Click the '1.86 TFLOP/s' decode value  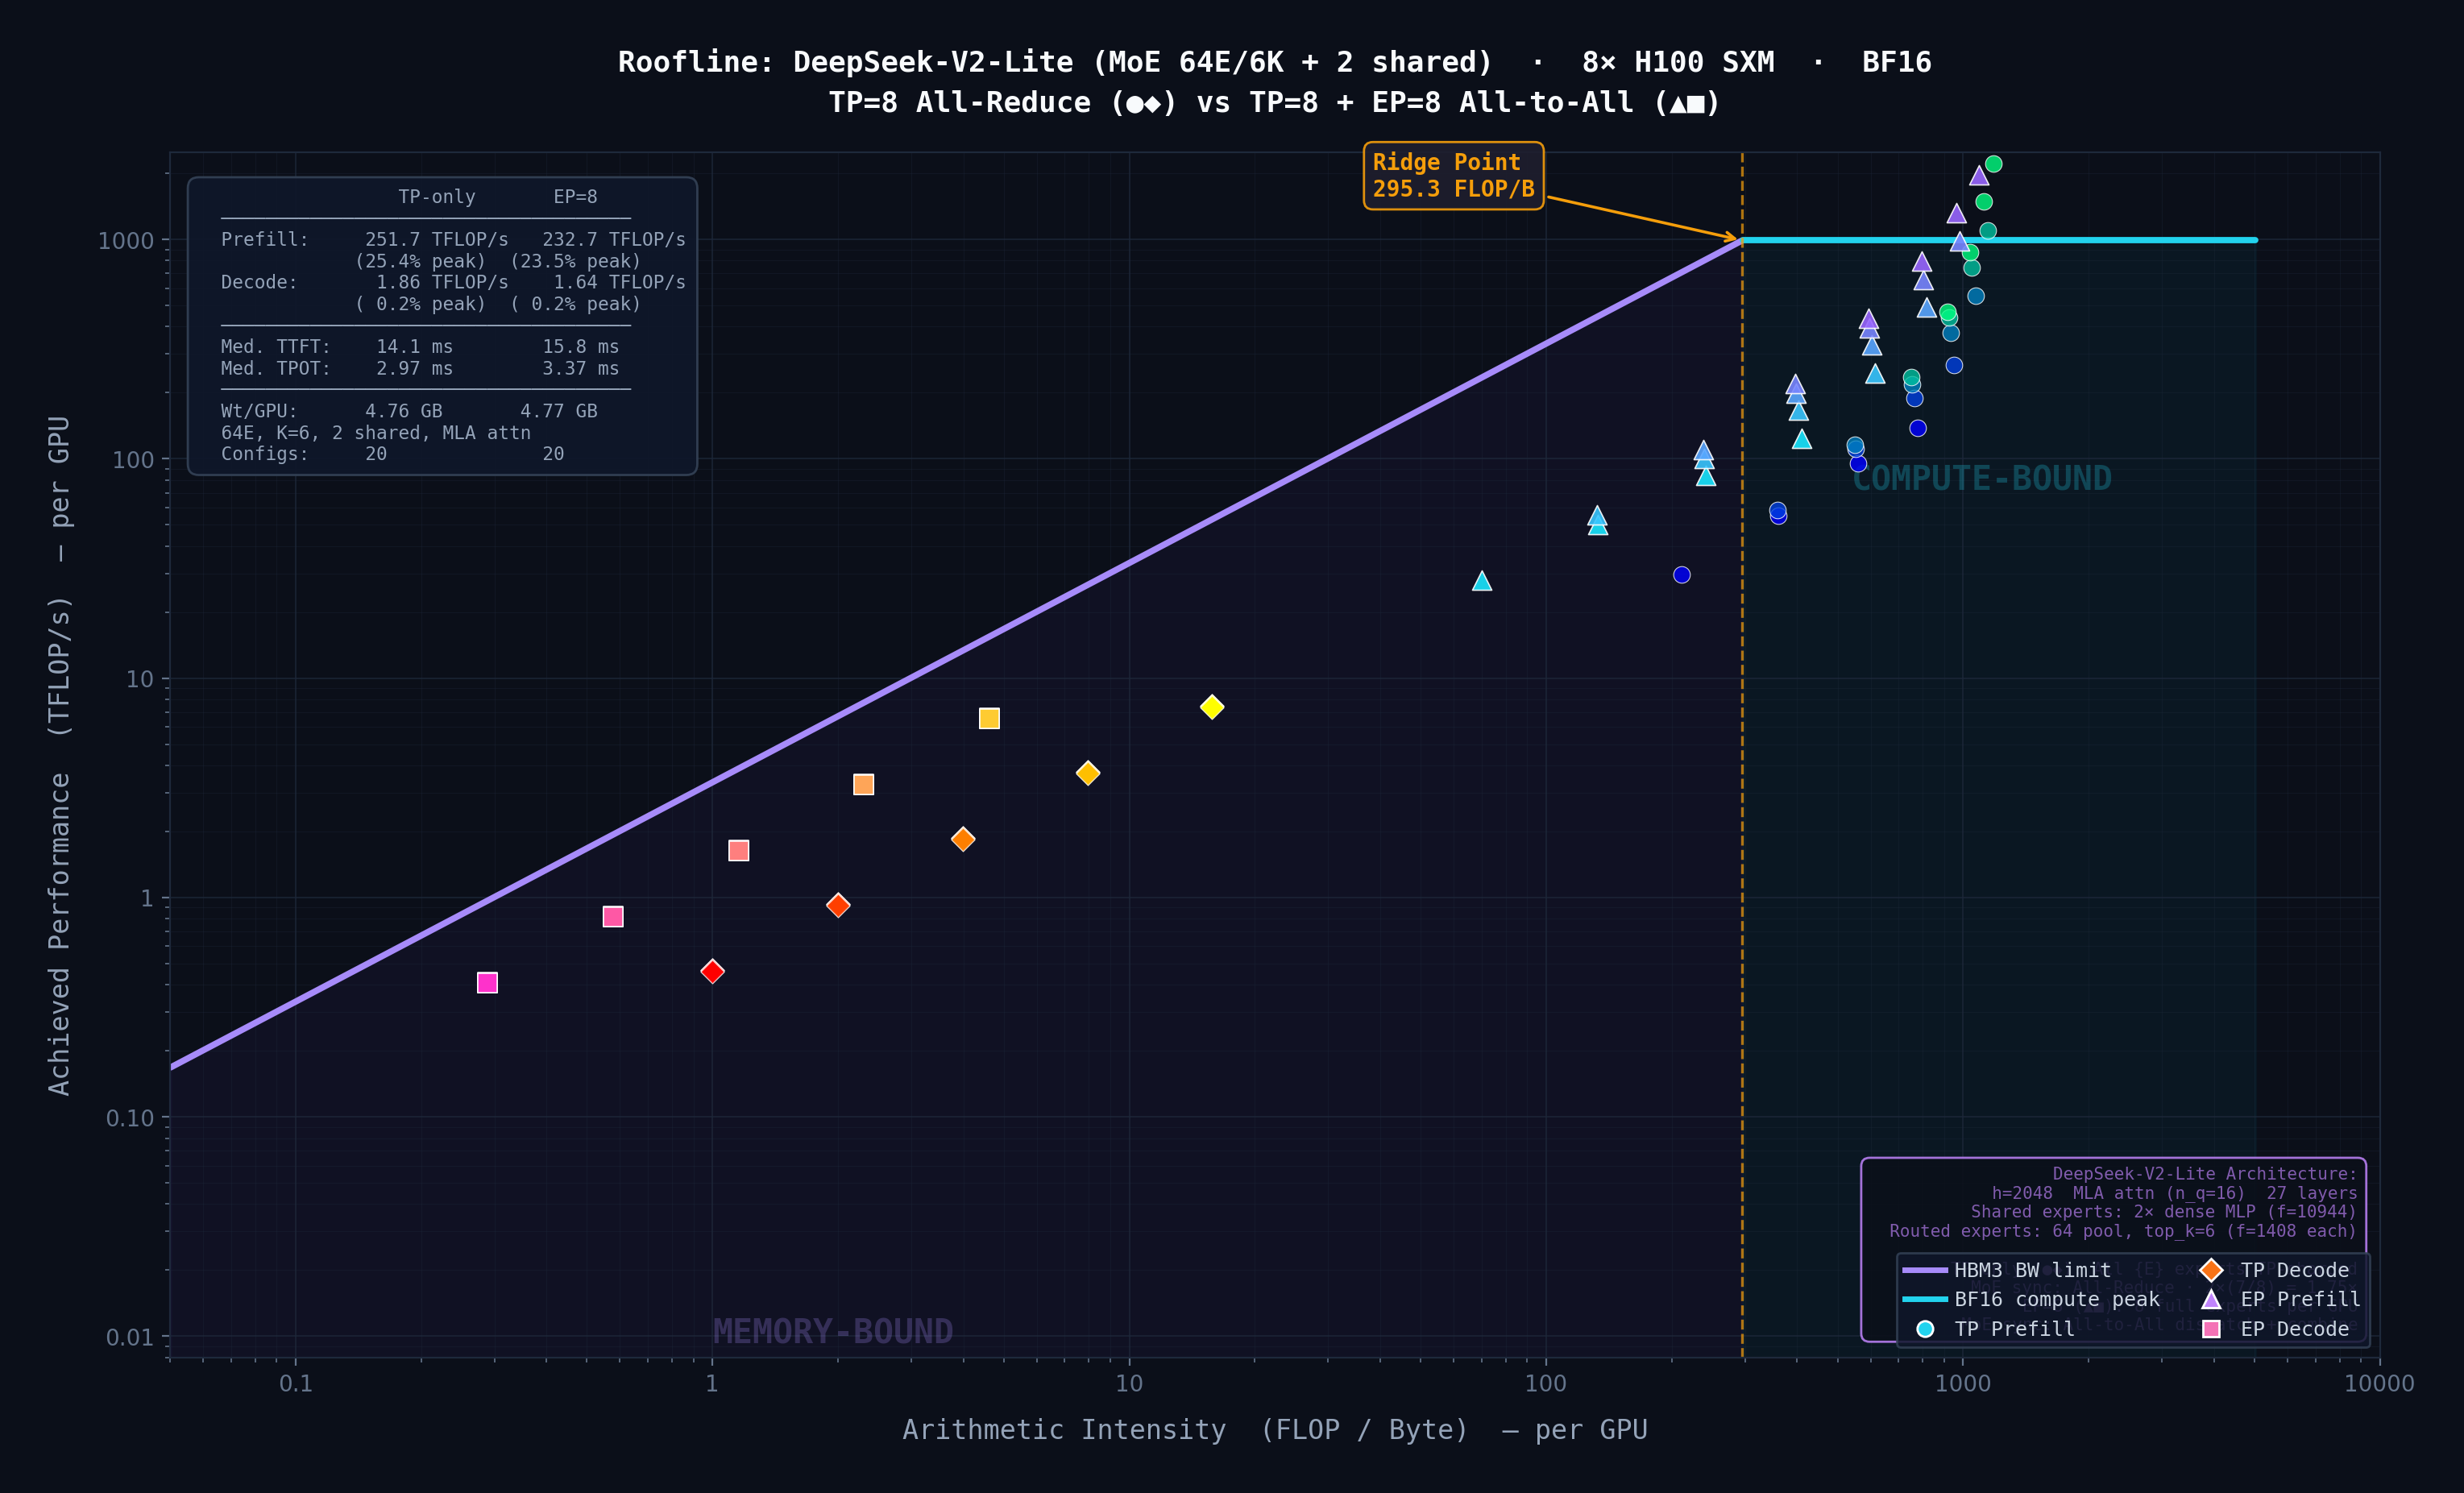click(442, 282)
